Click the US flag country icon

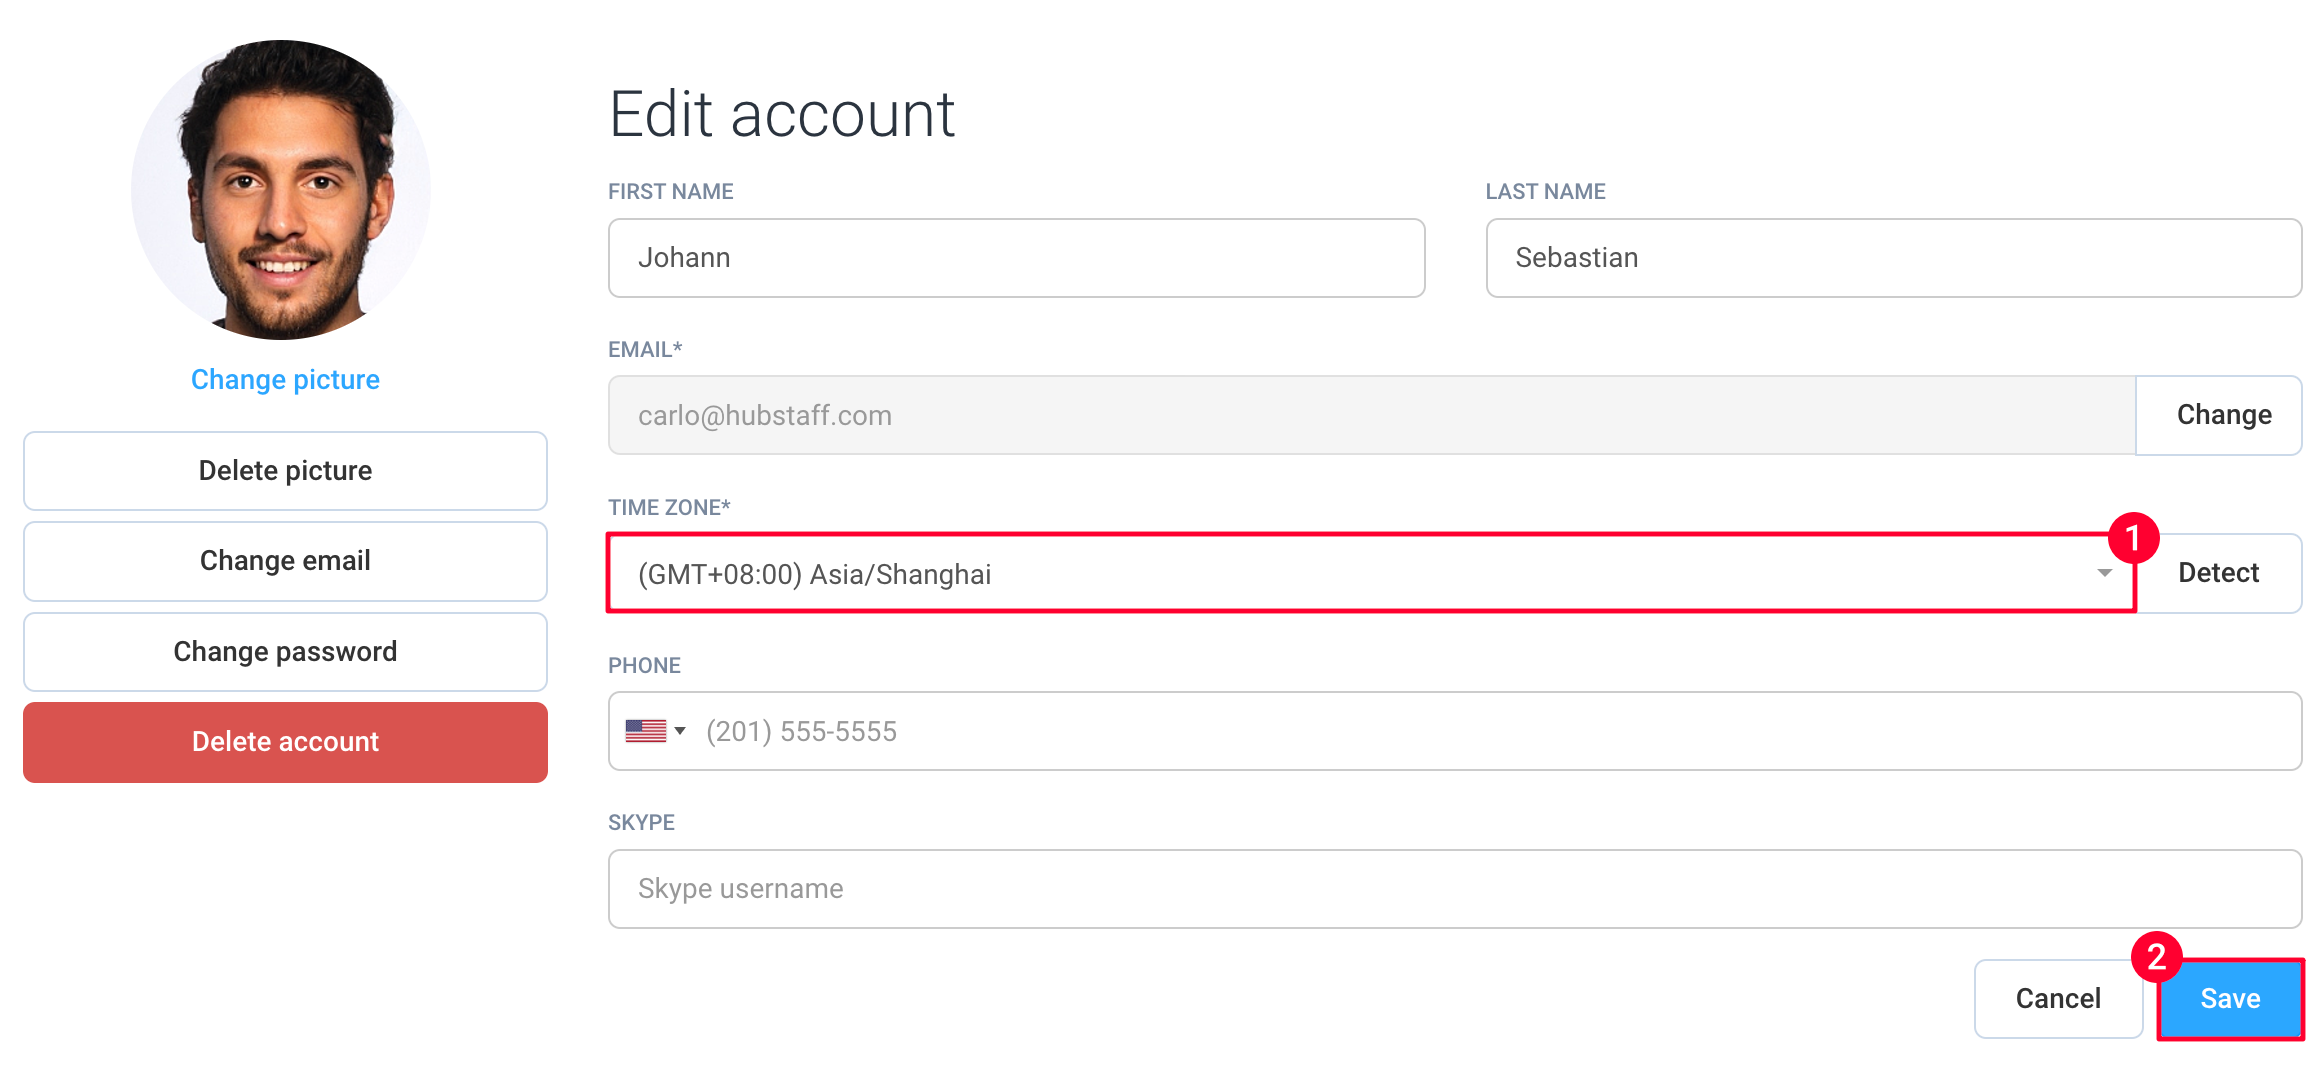645,731
